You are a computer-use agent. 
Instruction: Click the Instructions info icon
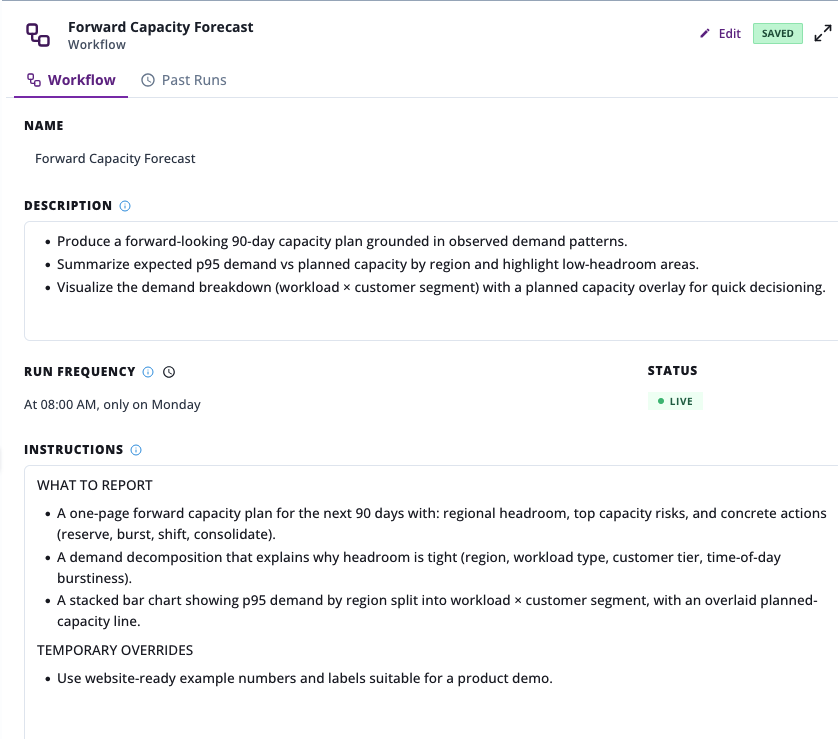click(x=136, y=450)
